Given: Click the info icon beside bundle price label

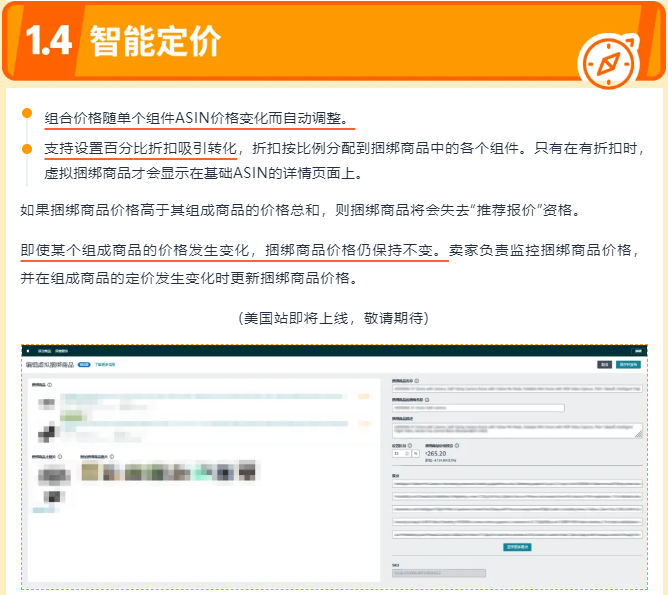Looking at the screenshot, I should click(455, 444).
